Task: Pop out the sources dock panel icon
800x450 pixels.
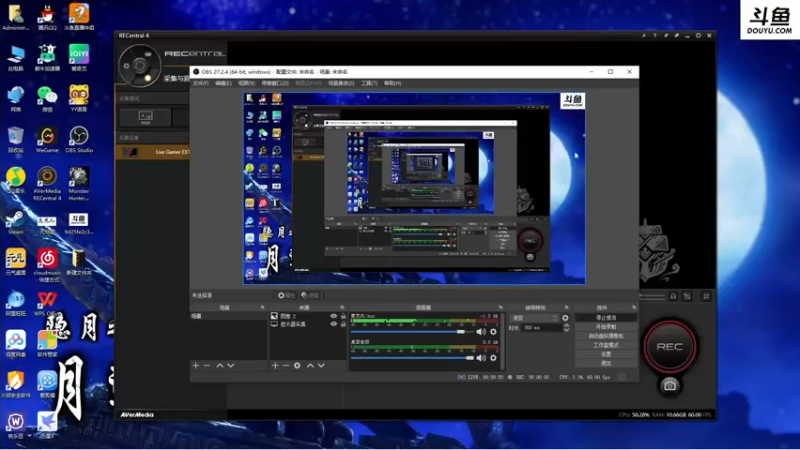Action: tap(342, 307)
